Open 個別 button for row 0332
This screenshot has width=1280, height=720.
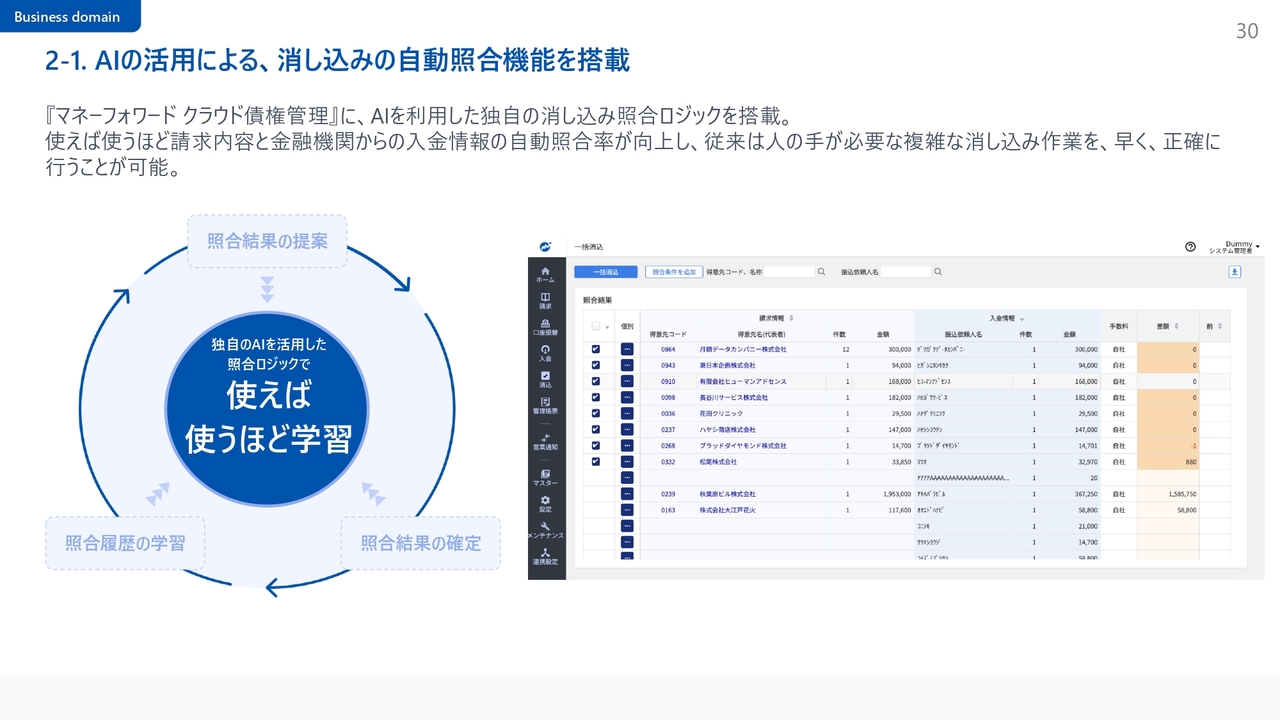point(627,462)
